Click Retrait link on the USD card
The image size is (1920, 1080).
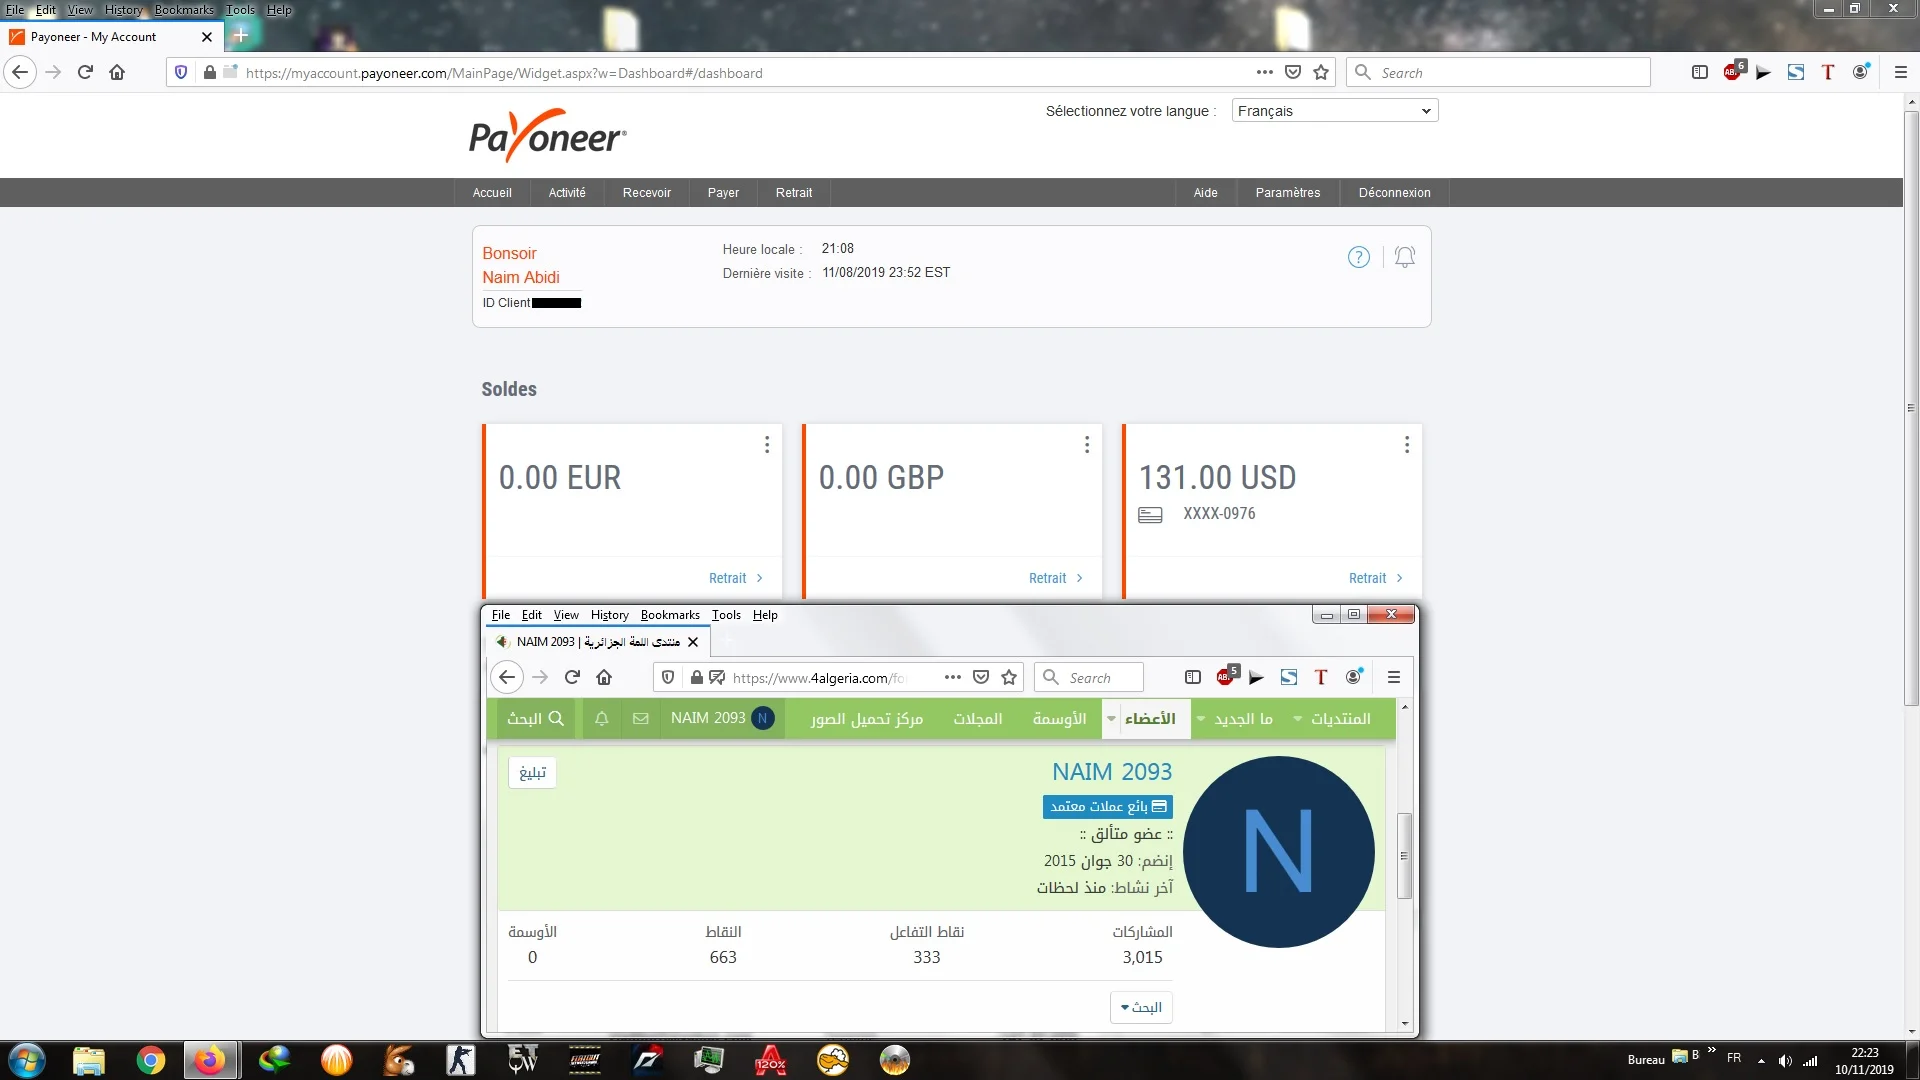1367,578
